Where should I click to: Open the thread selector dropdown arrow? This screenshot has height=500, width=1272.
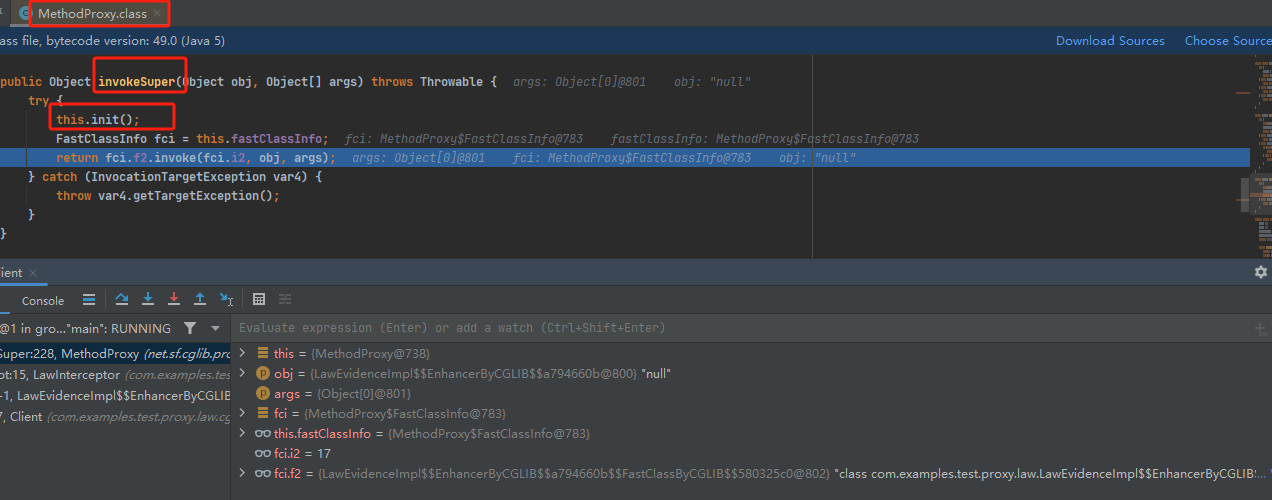215,328
